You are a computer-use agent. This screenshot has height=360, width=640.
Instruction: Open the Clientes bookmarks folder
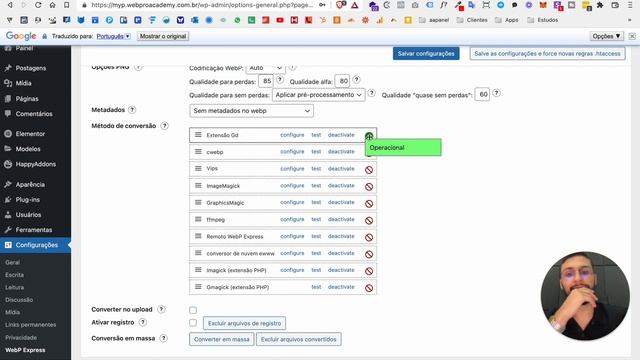click(472, 20)
